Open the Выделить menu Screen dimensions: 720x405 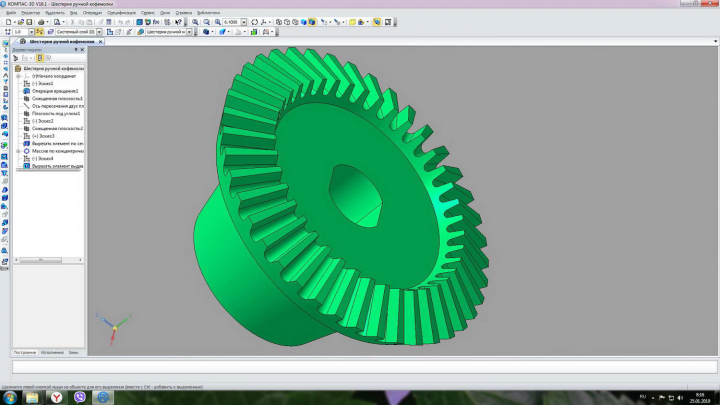pos(55,13)
